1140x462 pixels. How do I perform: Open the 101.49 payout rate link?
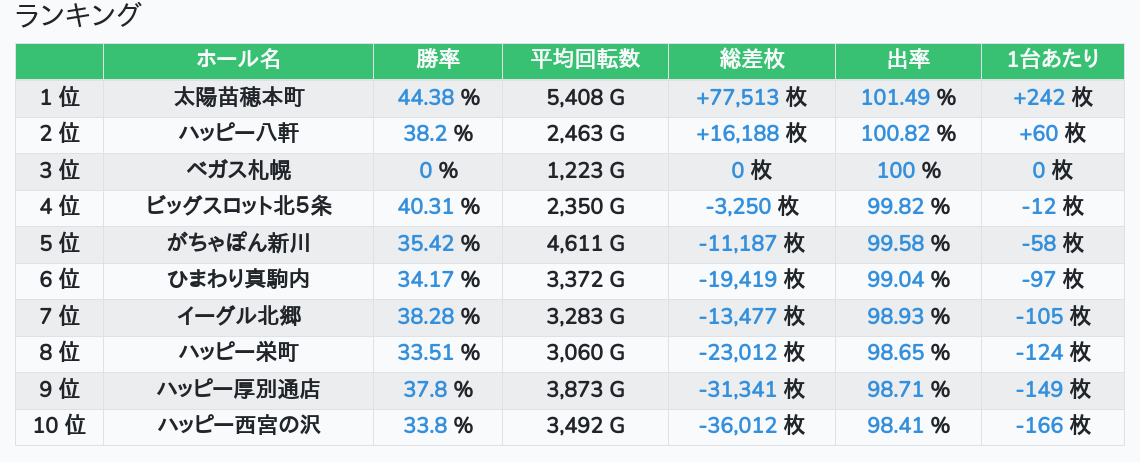pos(895,97)
